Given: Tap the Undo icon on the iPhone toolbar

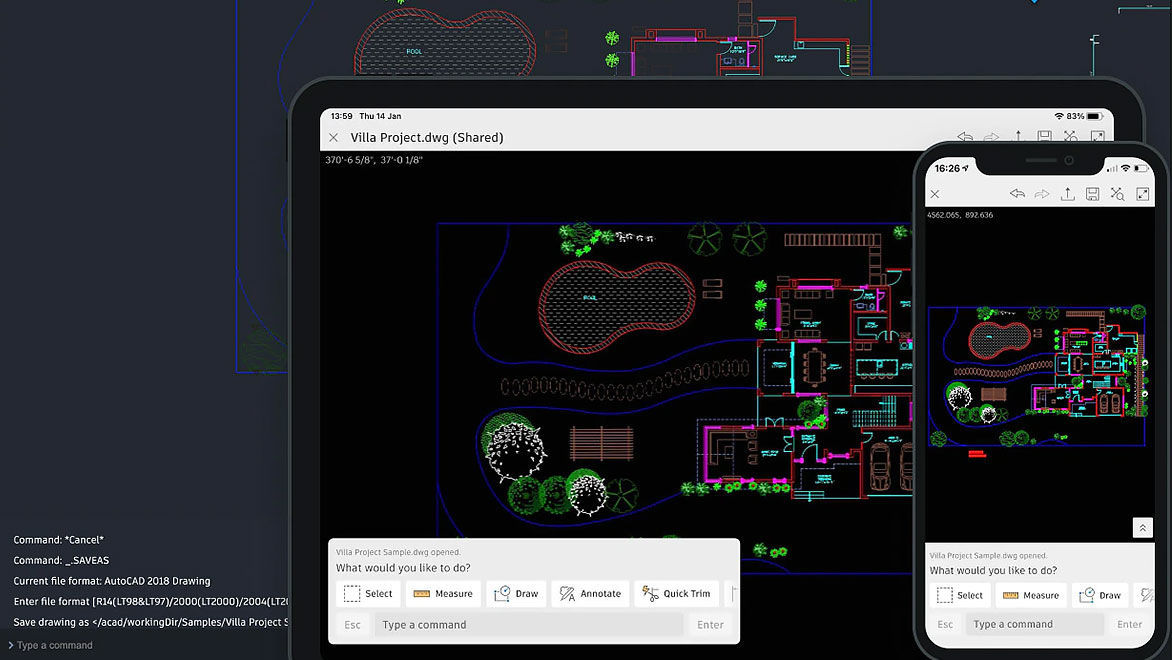Looking at the screenshot, I should 1018,193.
